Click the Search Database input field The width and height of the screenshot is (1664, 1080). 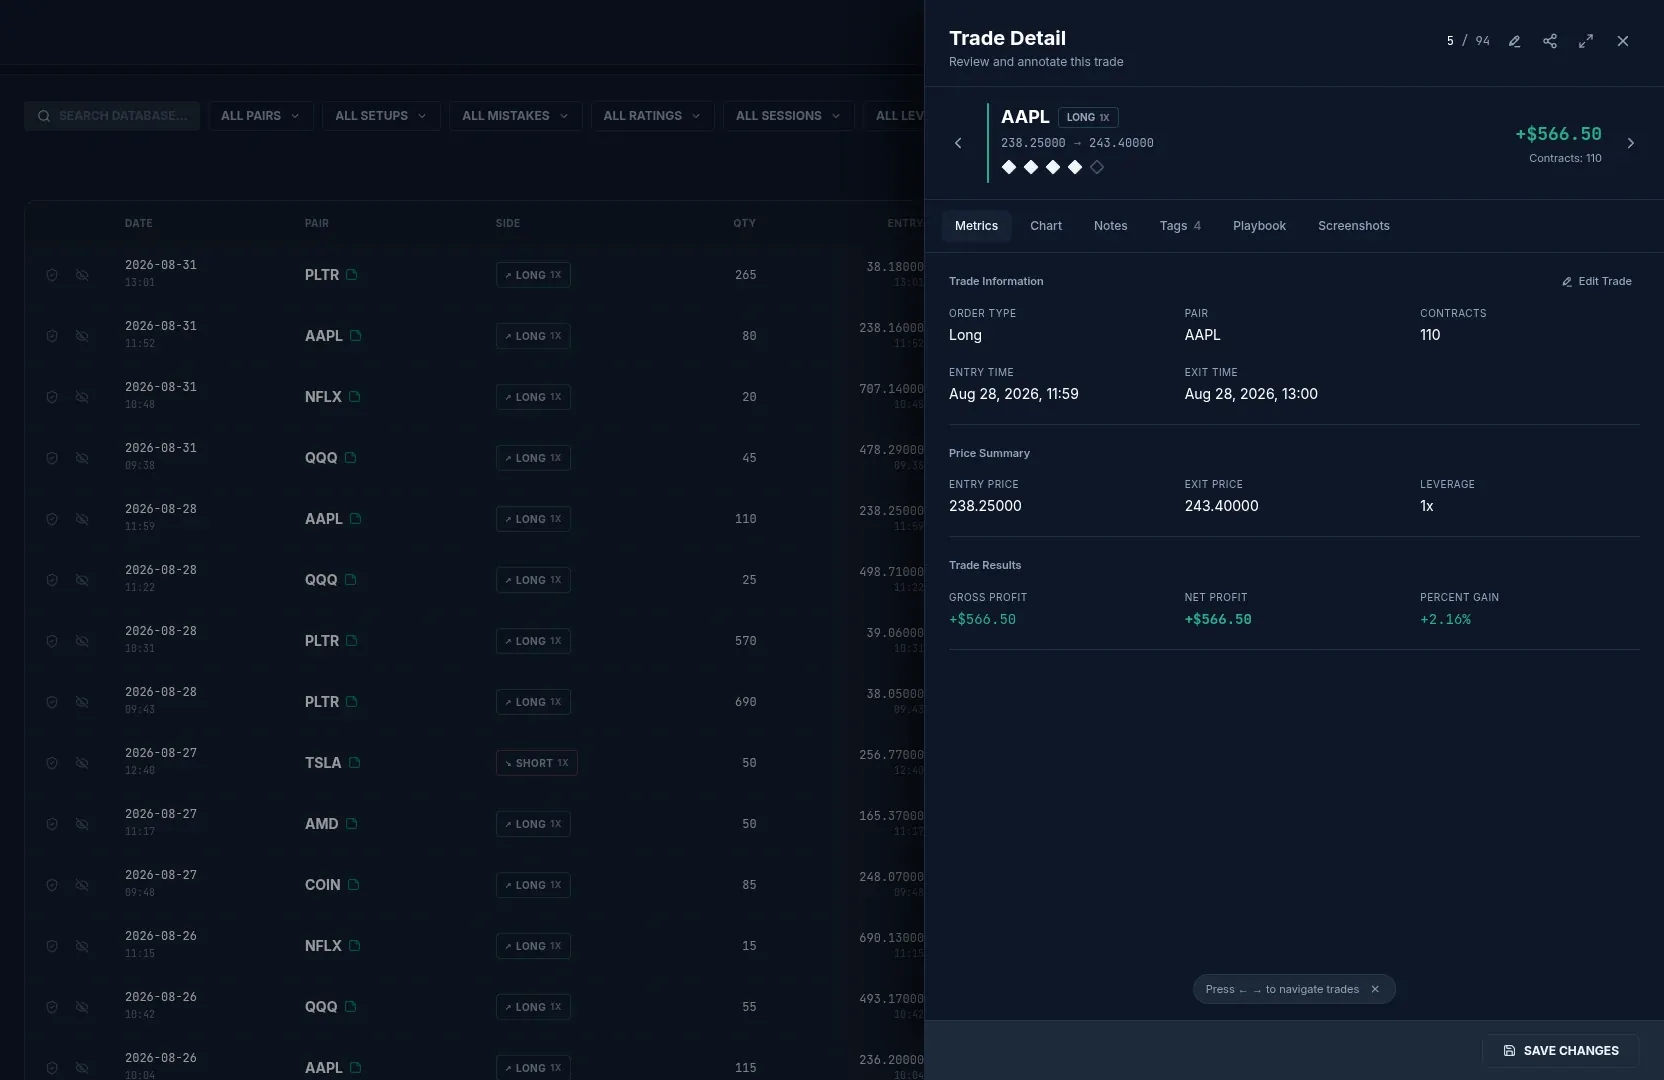coord(112,116)
